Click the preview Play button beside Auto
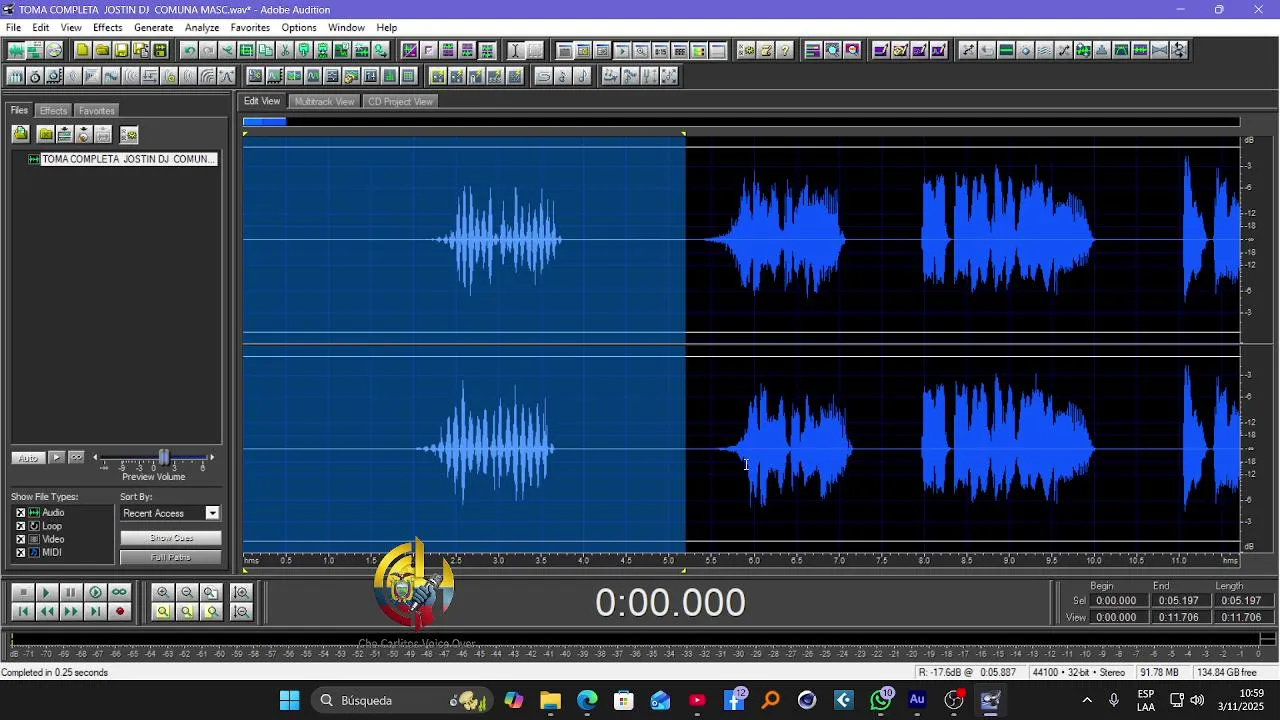The width and height of the screenshot is (1280, 720). [x=56, y=457]
